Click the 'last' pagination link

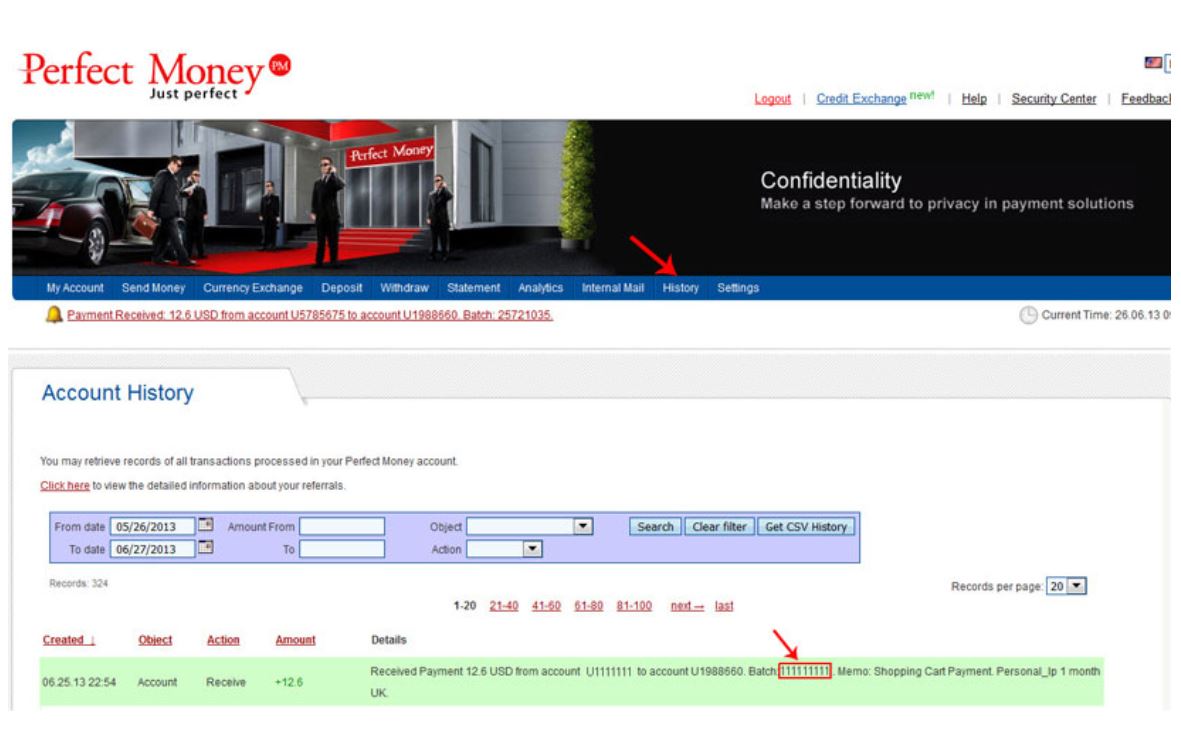pos(724,606)
